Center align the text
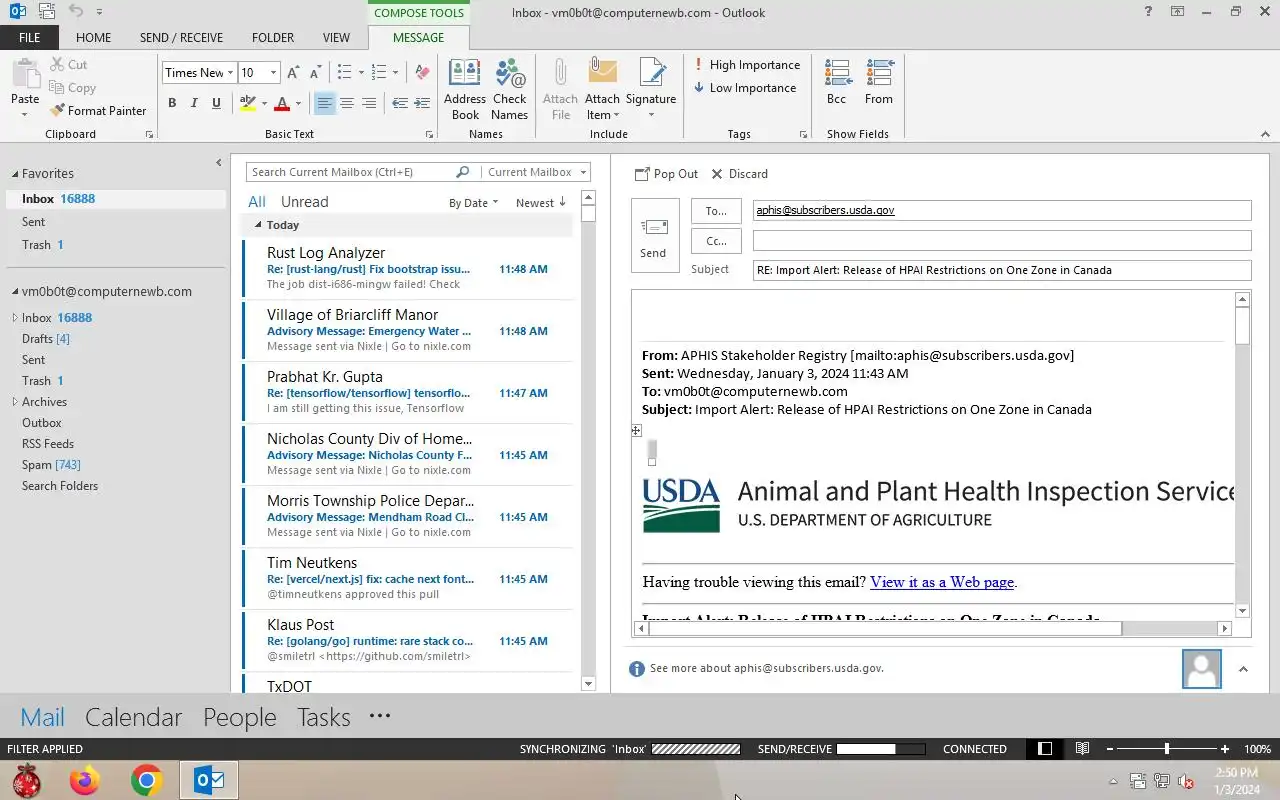1280x800 pixels. tap(347, 103)
